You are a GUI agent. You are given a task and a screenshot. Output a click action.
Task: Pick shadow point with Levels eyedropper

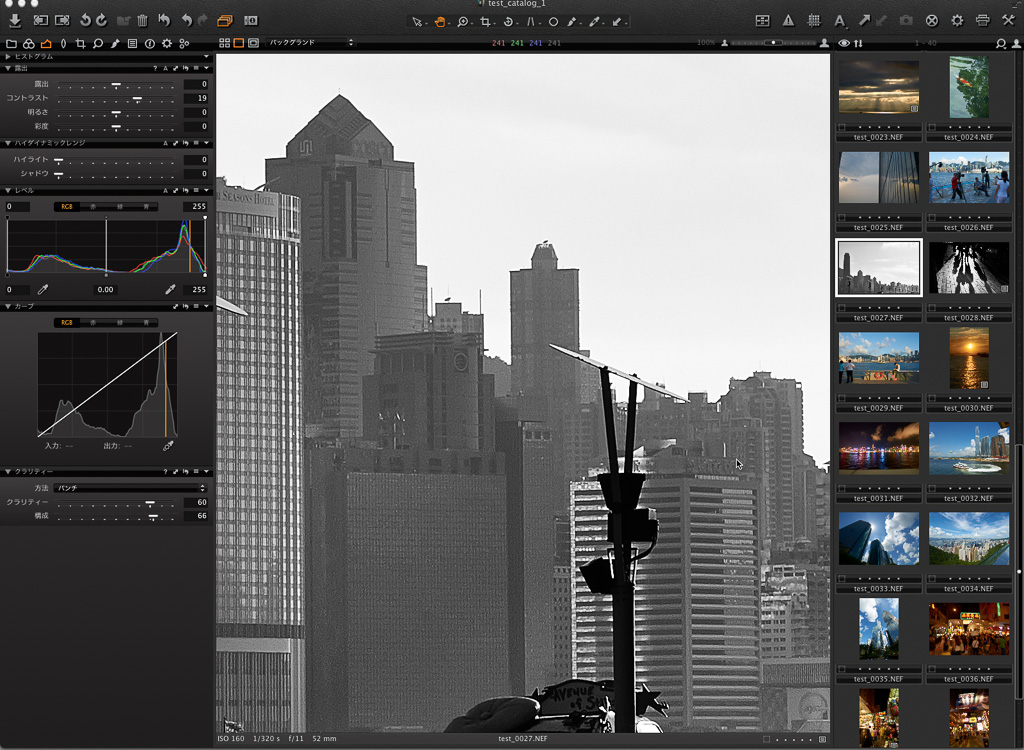click(43, 289)
